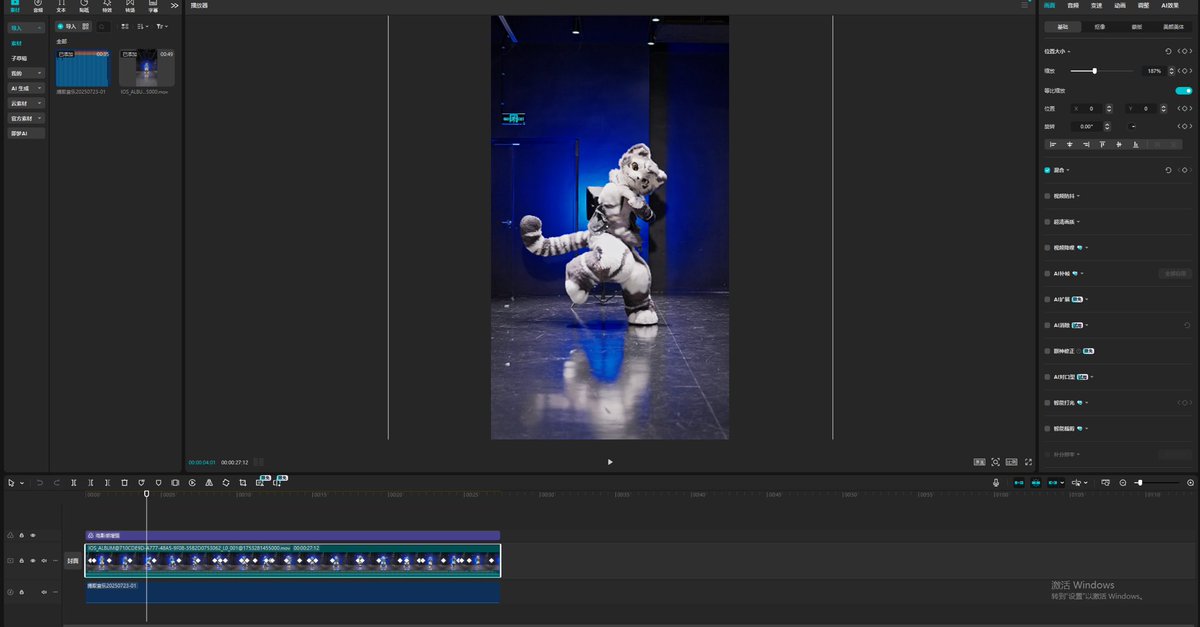Select 子草稿 in left sidebar
This screenshot has height=627, width=1200.
(x=19, y=58)
